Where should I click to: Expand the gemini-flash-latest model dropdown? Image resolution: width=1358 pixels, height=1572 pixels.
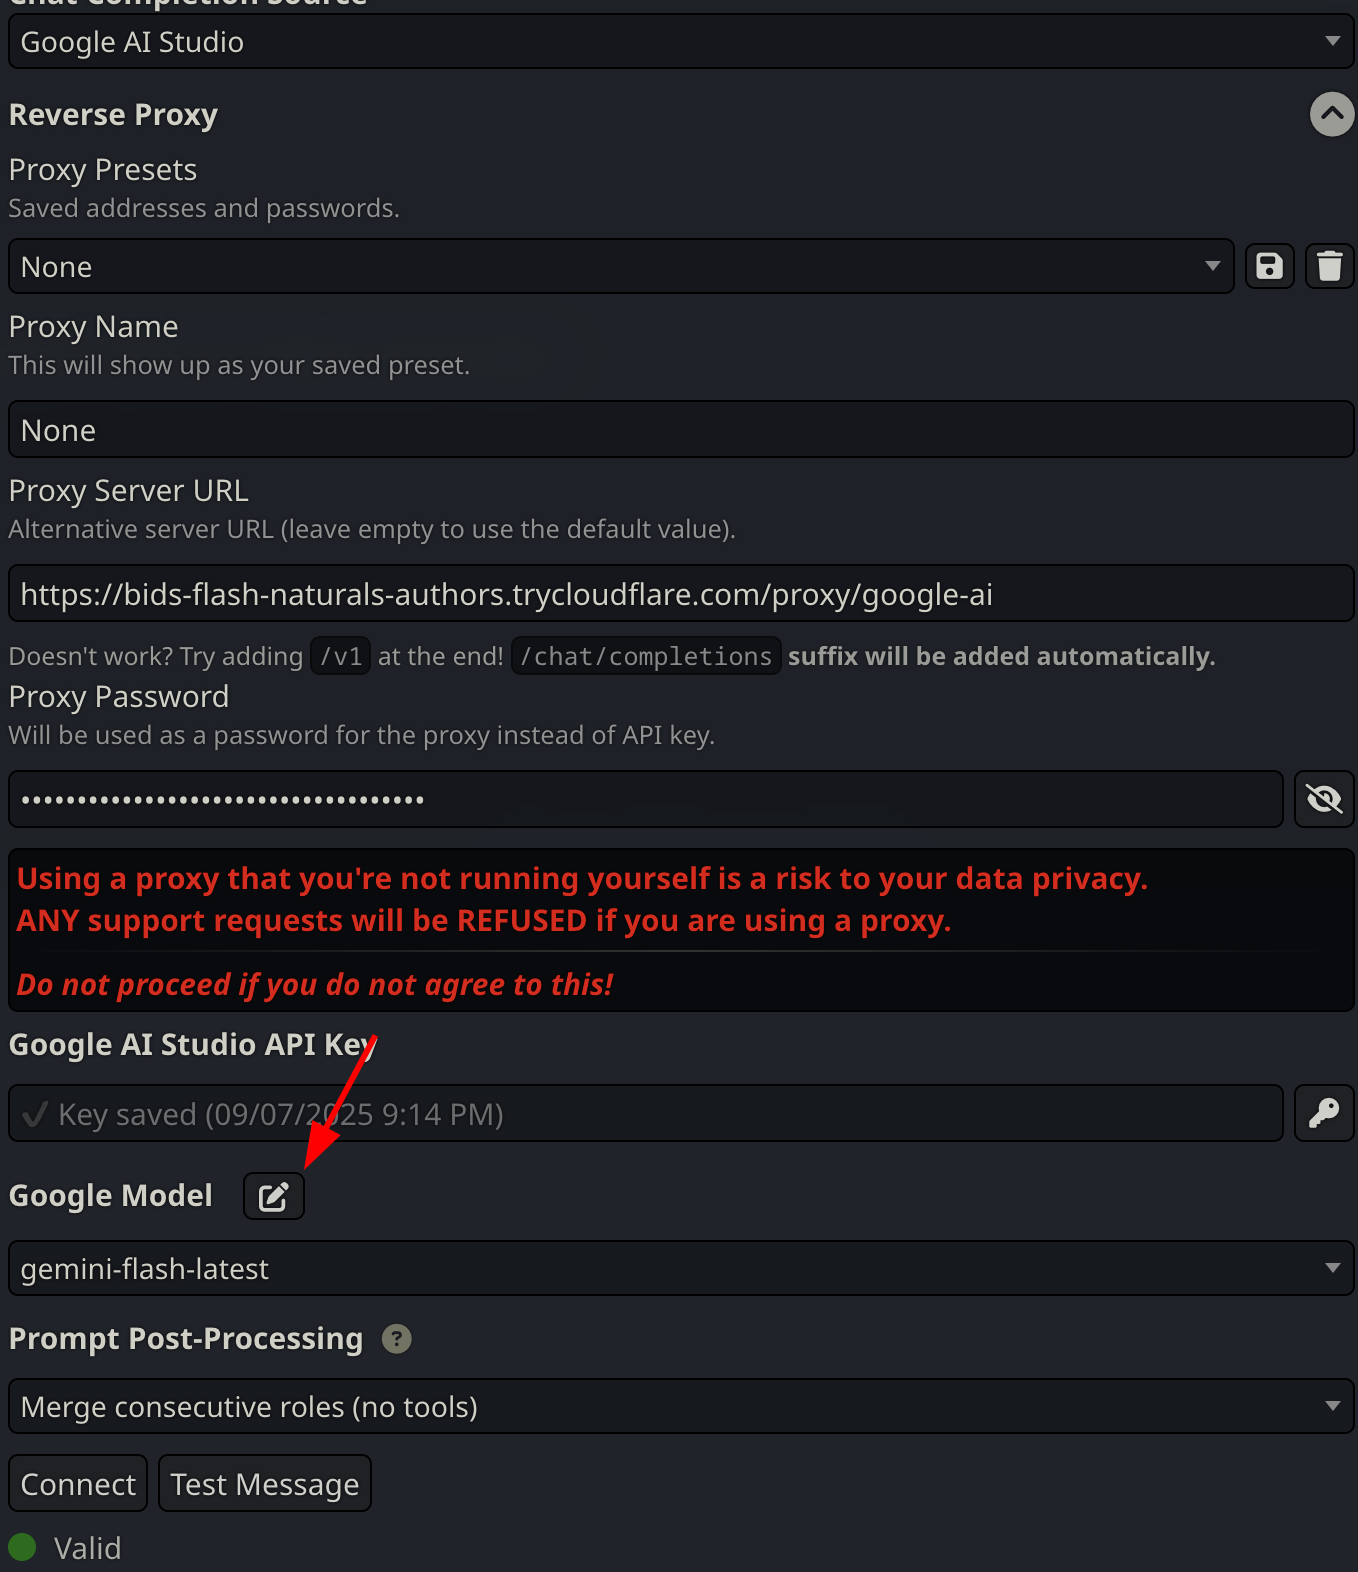click(x=680, y=1269)
